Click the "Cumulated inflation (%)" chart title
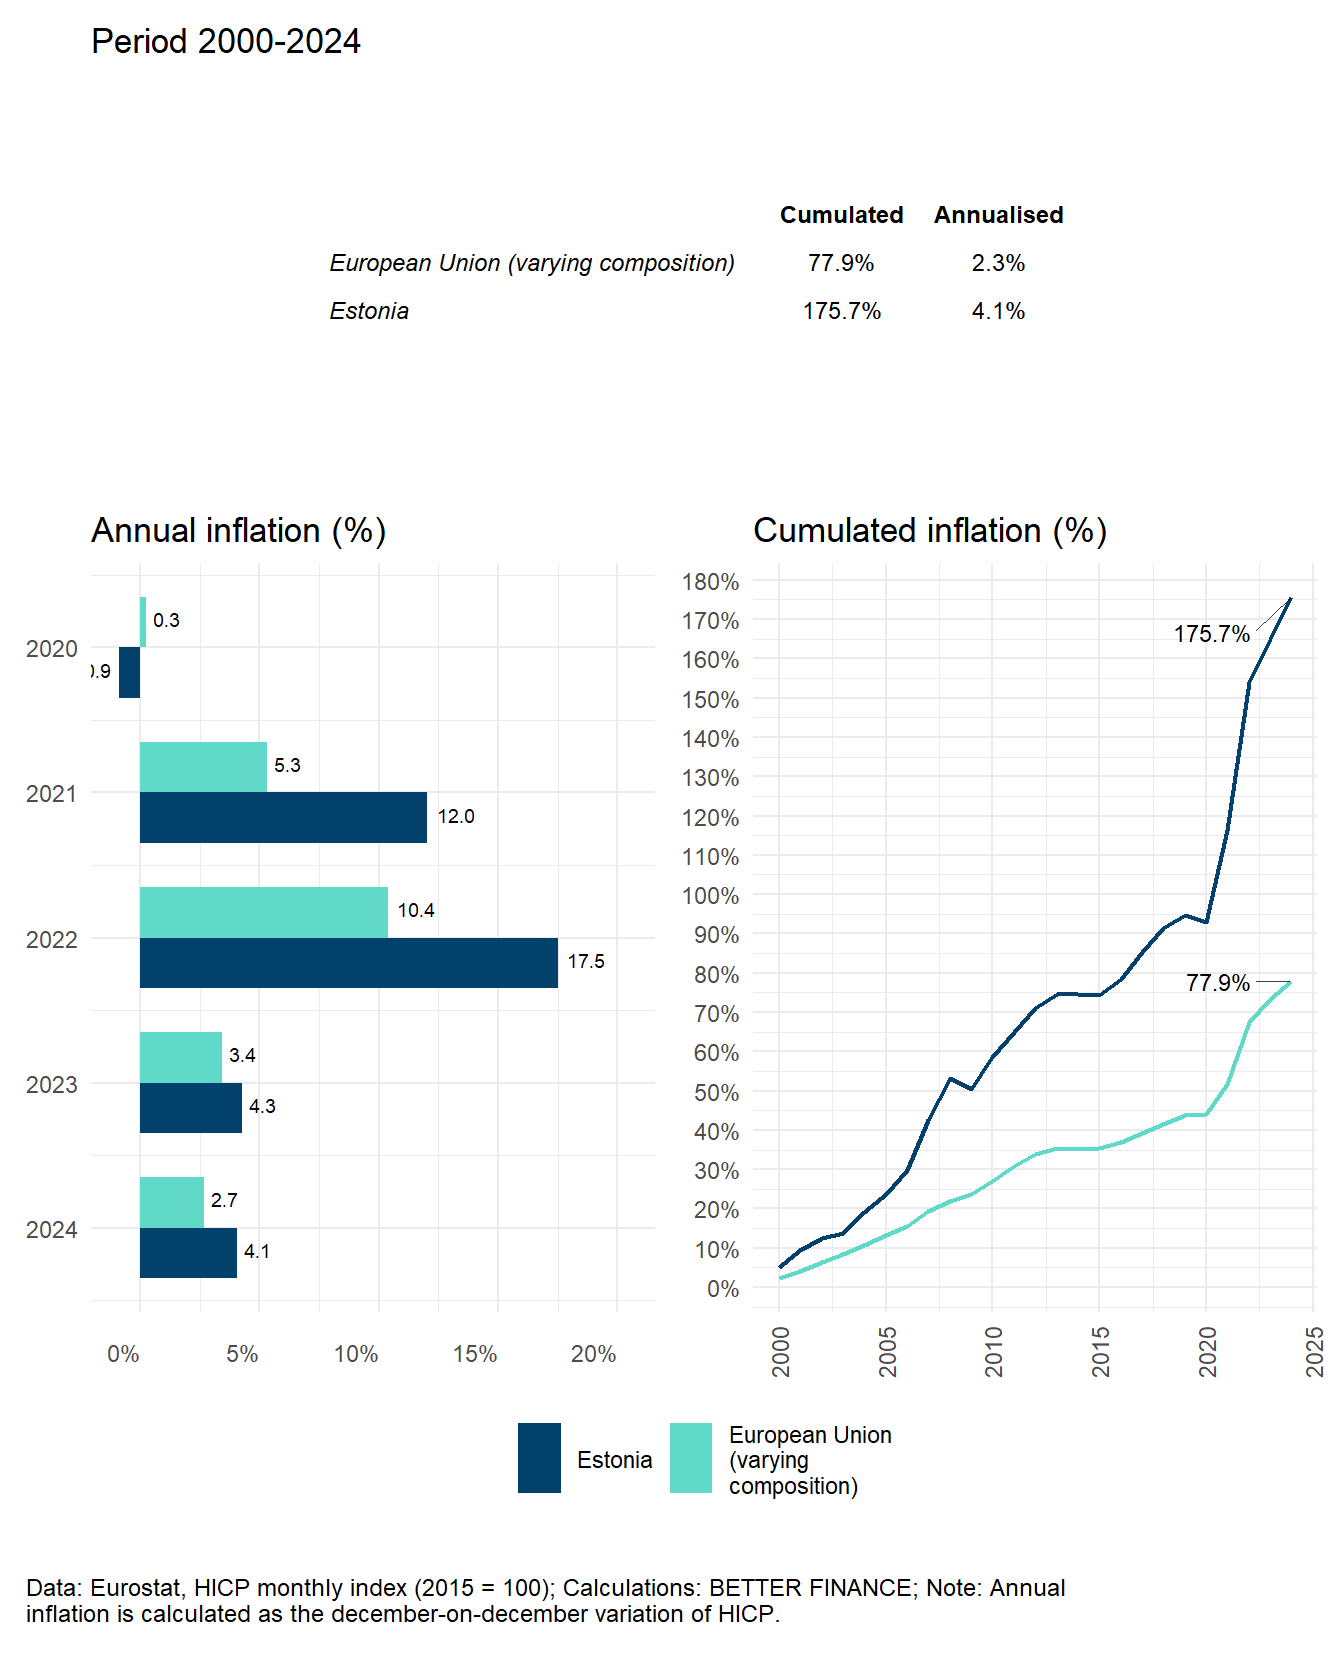 click(929, 530)
